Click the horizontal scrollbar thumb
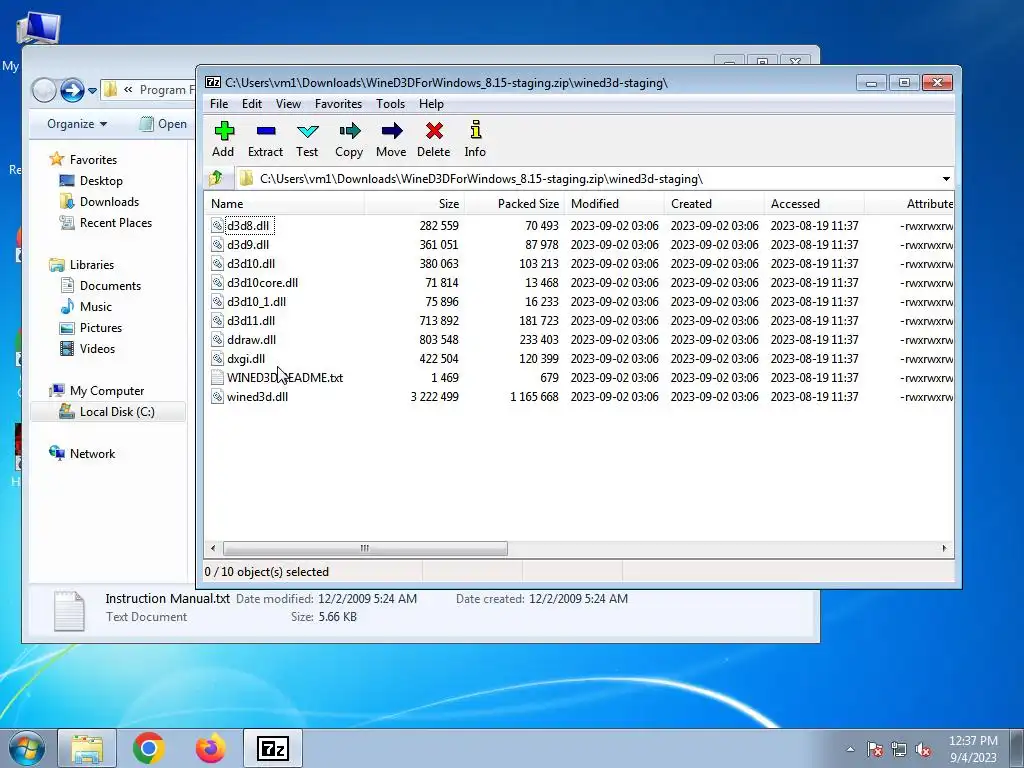The width and height of the screenshot is (1024, 768). [365, 549]
